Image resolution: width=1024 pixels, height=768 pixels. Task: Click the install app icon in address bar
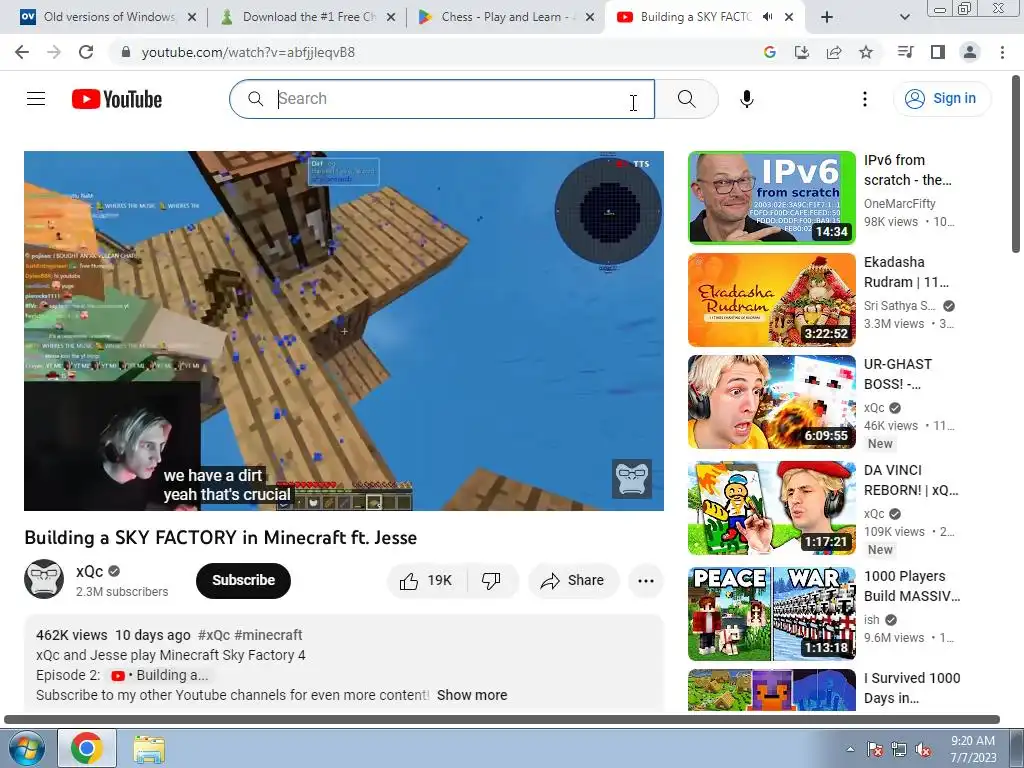pos(802,52)
